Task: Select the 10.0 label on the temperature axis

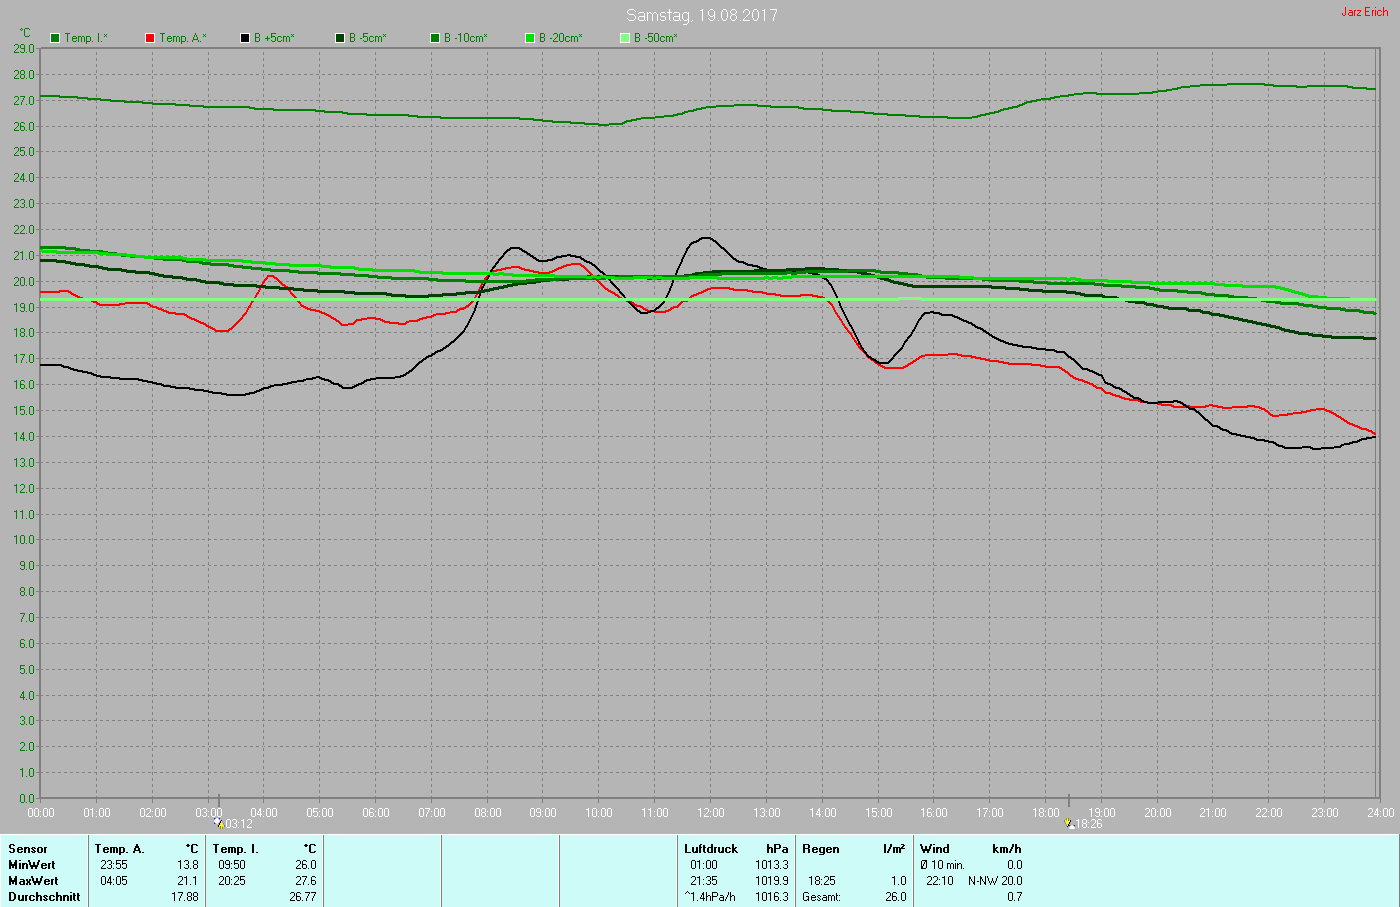Action: pos(24,540)
